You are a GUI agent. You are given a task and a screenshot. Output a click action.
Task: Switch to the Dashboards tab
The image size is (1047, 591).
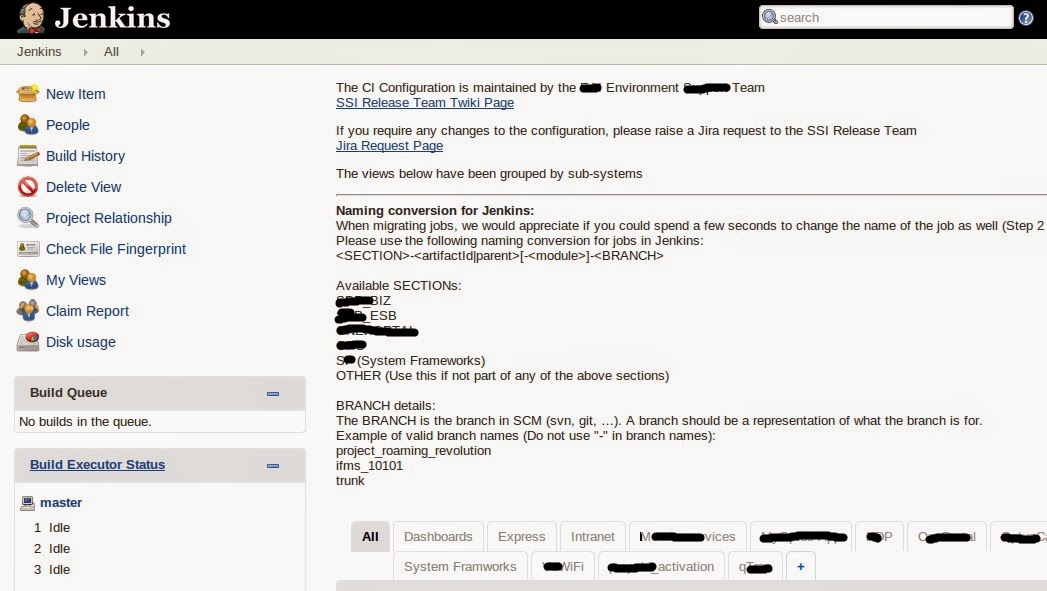point(438,537)
